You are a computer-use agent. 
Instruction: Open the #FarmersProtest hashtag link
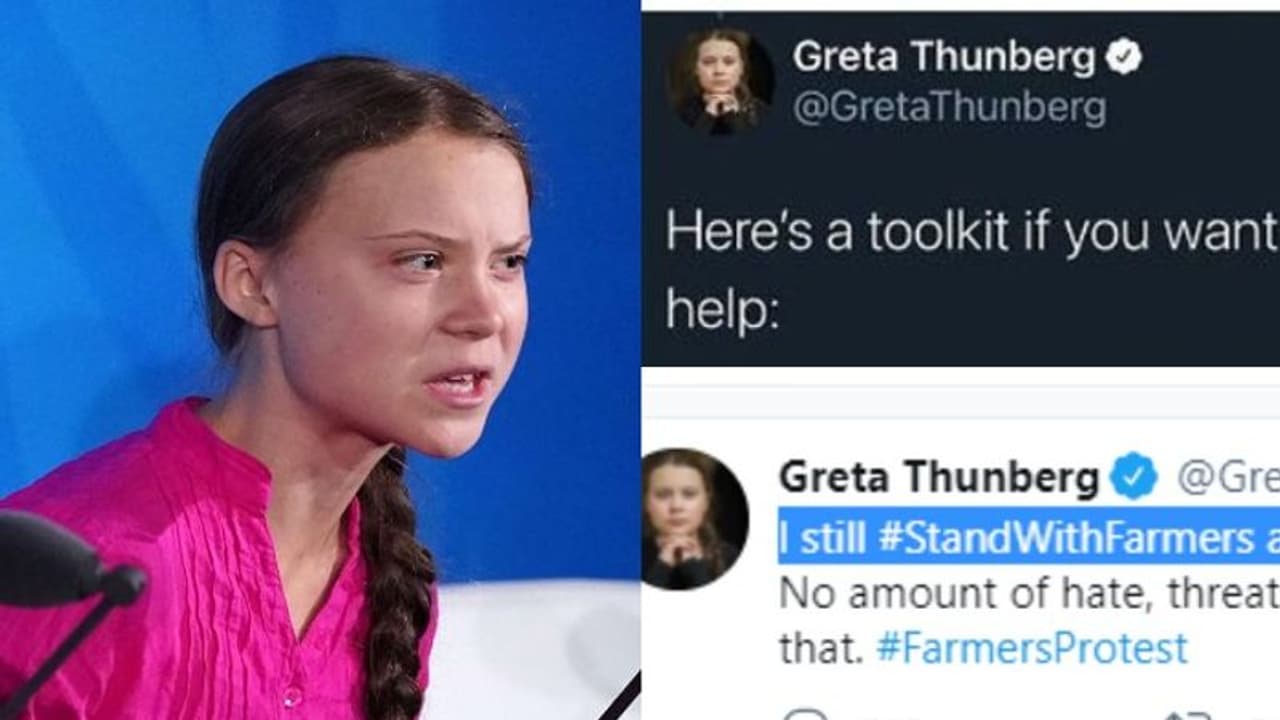coord(1032,647)
